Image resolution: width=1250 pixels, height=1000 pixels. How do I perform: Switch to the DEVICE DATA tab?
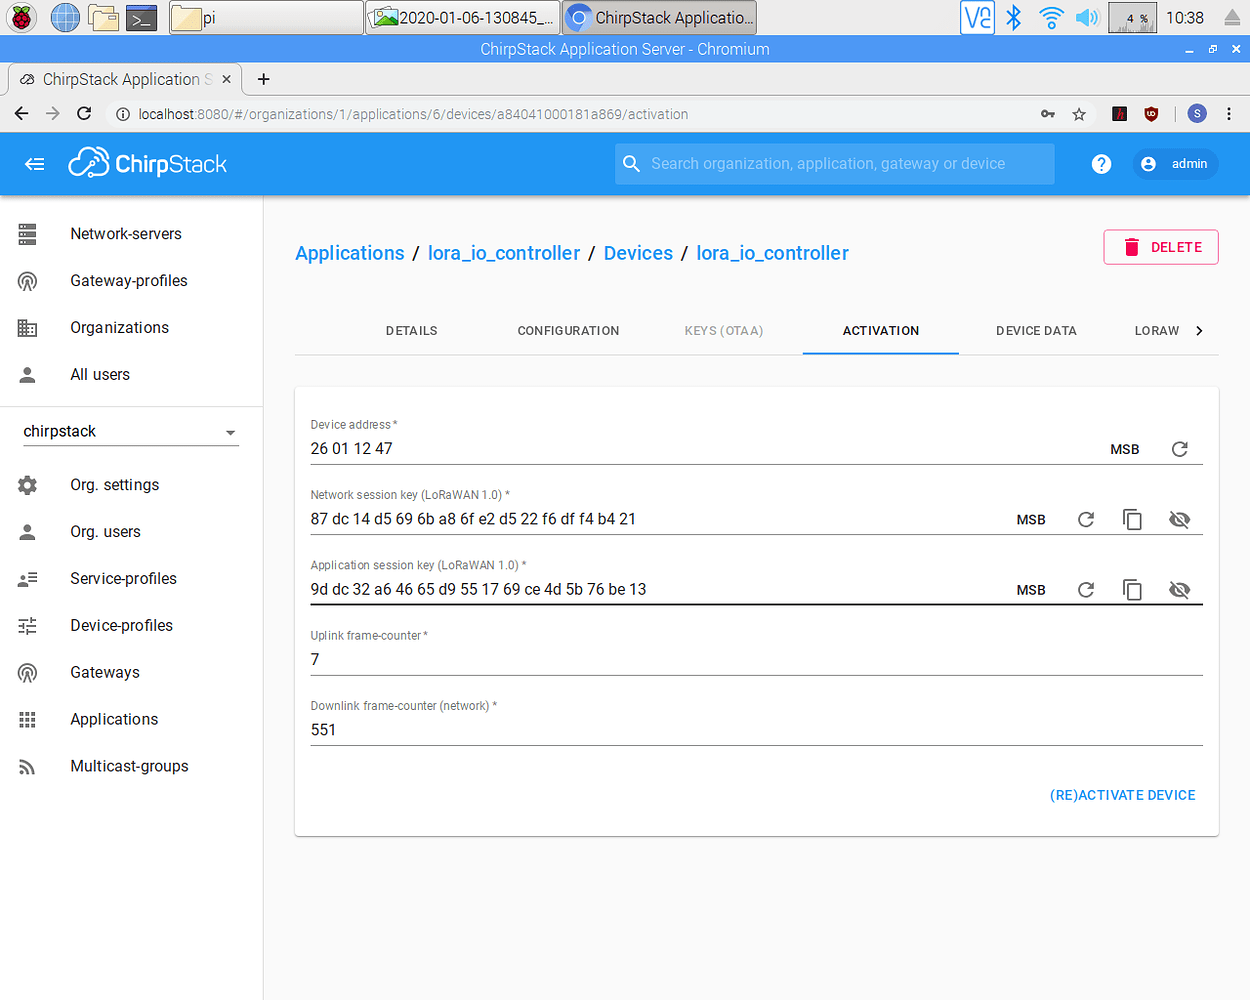tap(1036, 331)
